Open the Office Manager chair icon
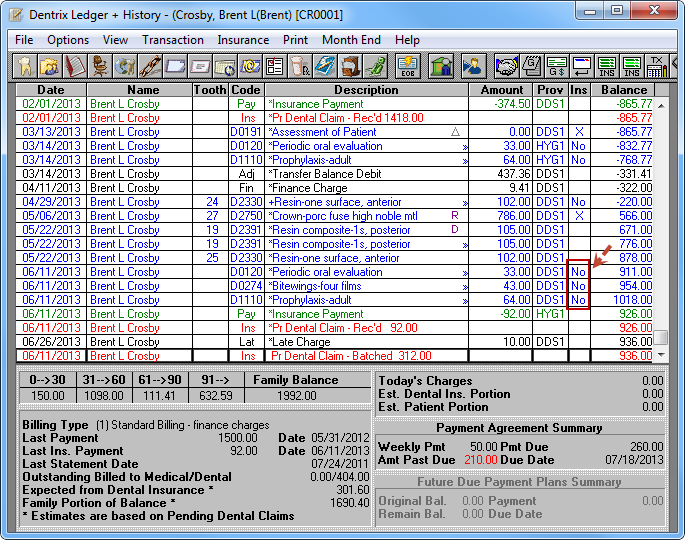The width and height of the screenshot is (685, 540). [100, 66]
